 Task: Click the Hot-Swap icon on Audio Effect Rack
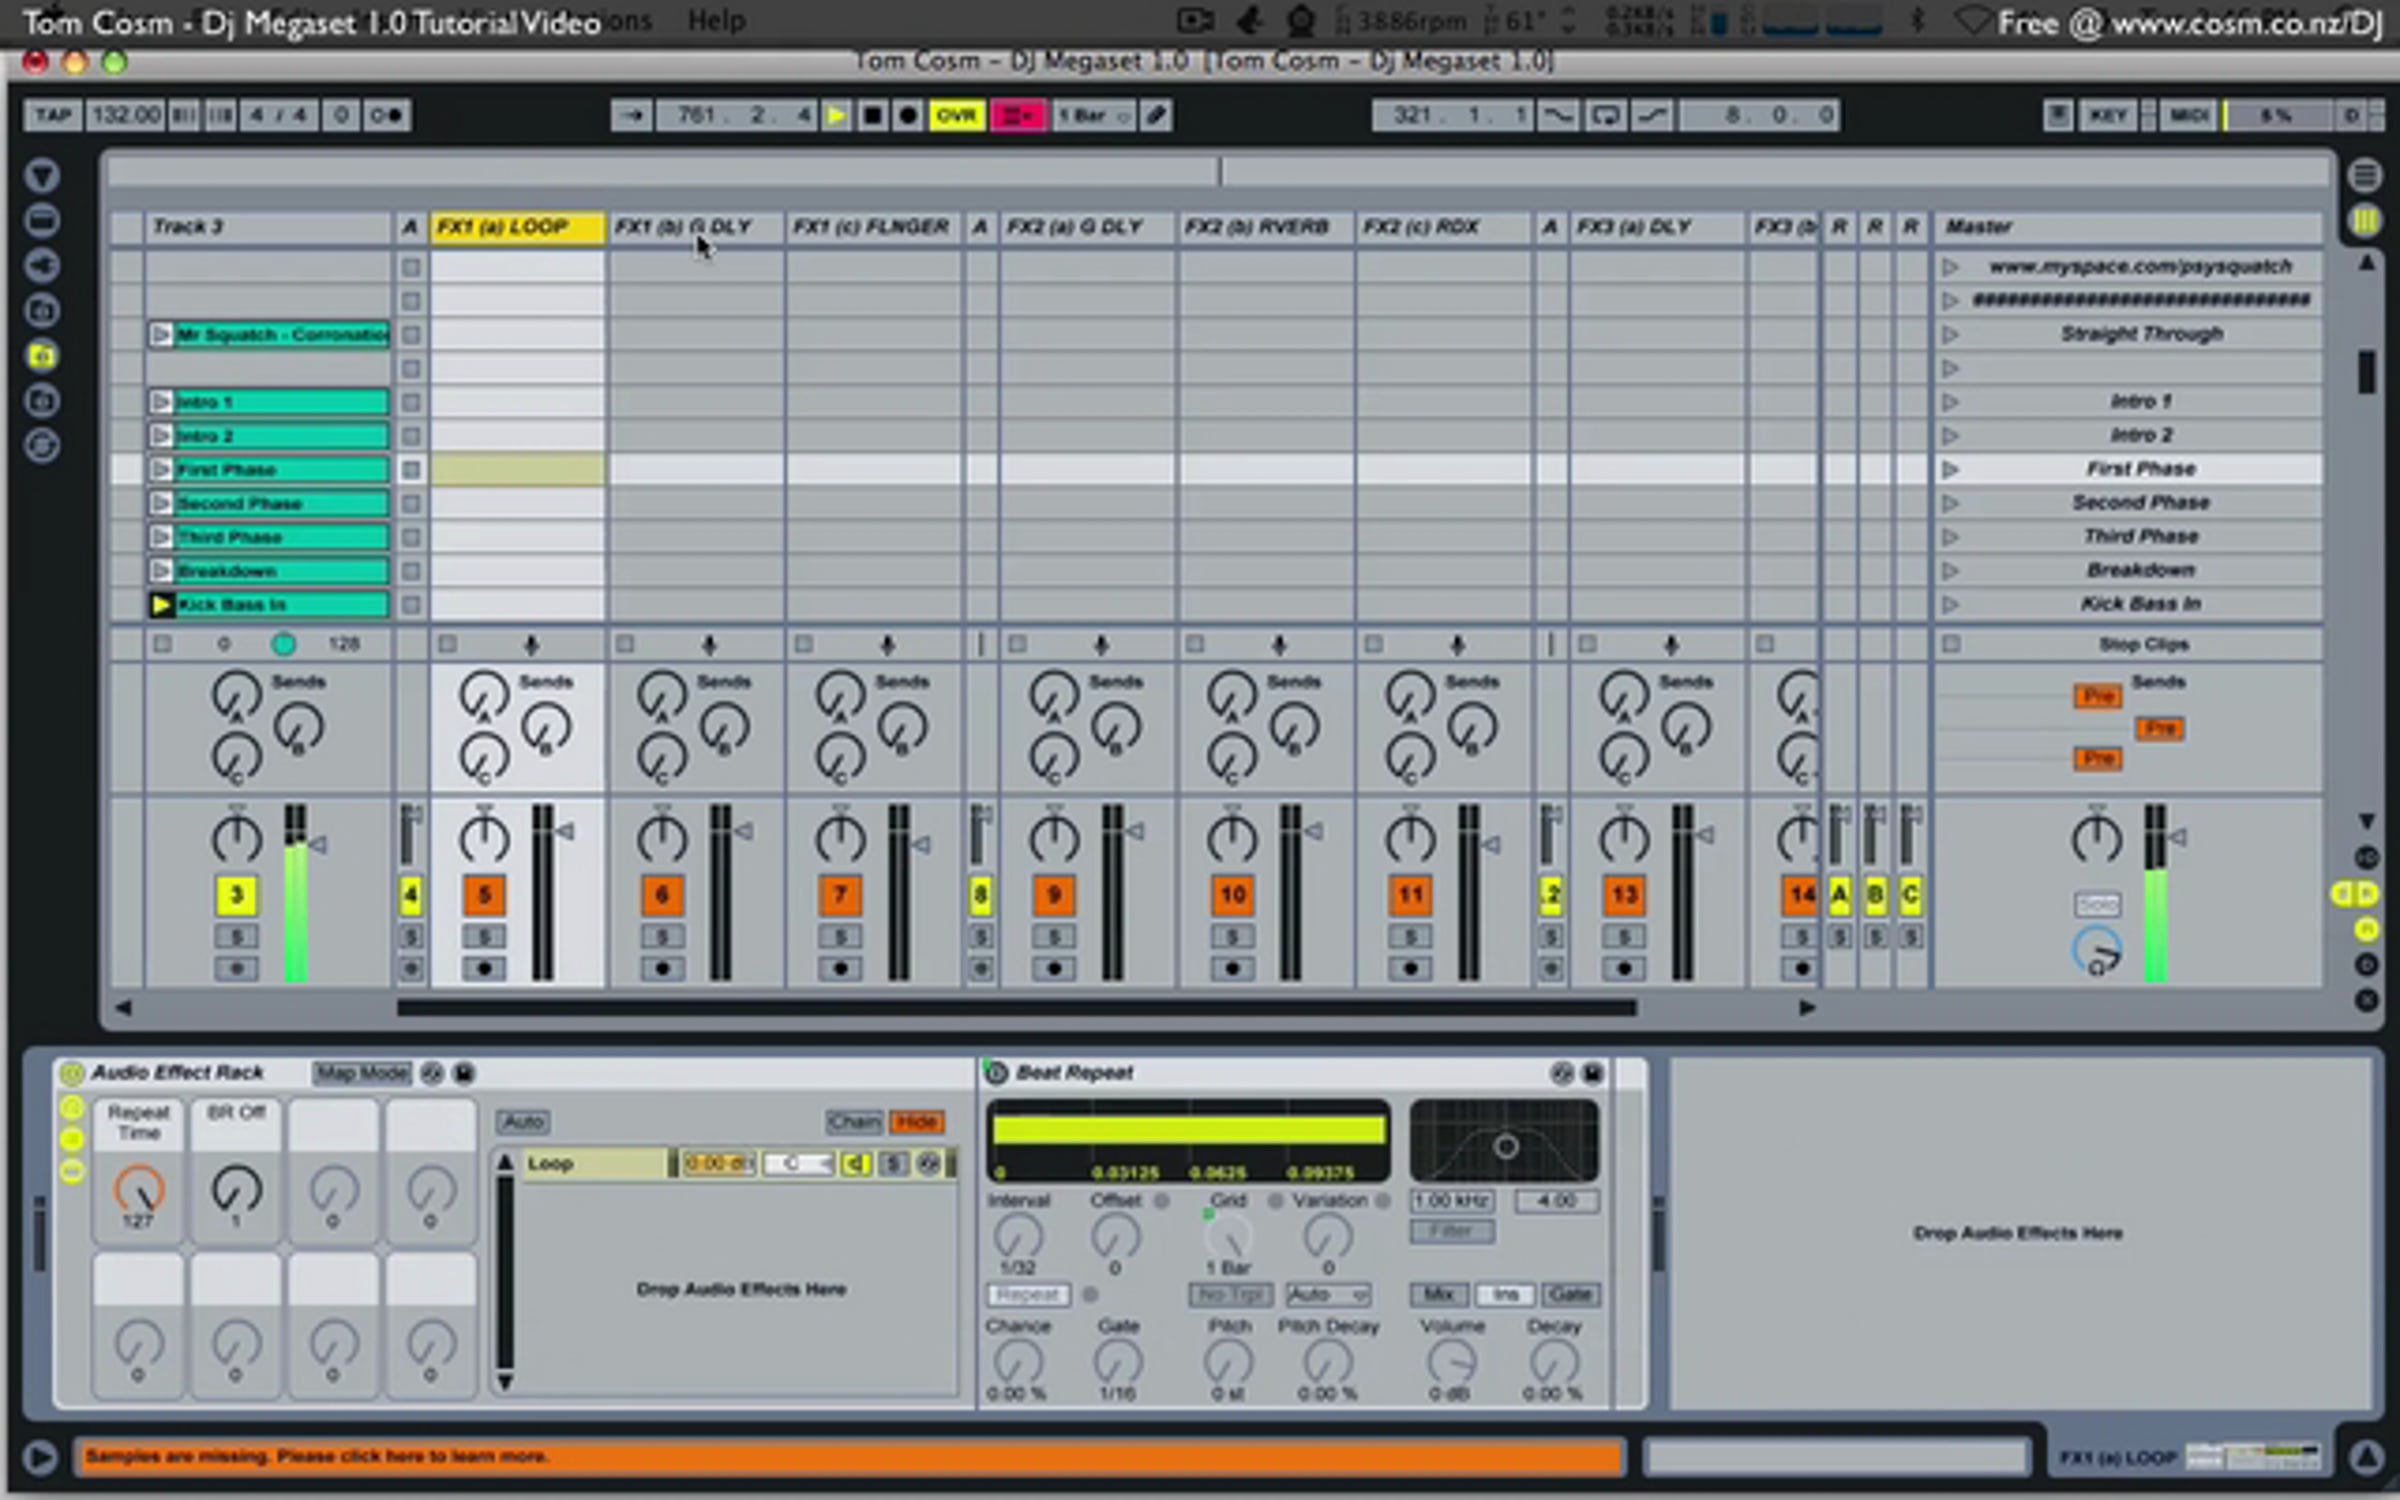[432, 1073]
